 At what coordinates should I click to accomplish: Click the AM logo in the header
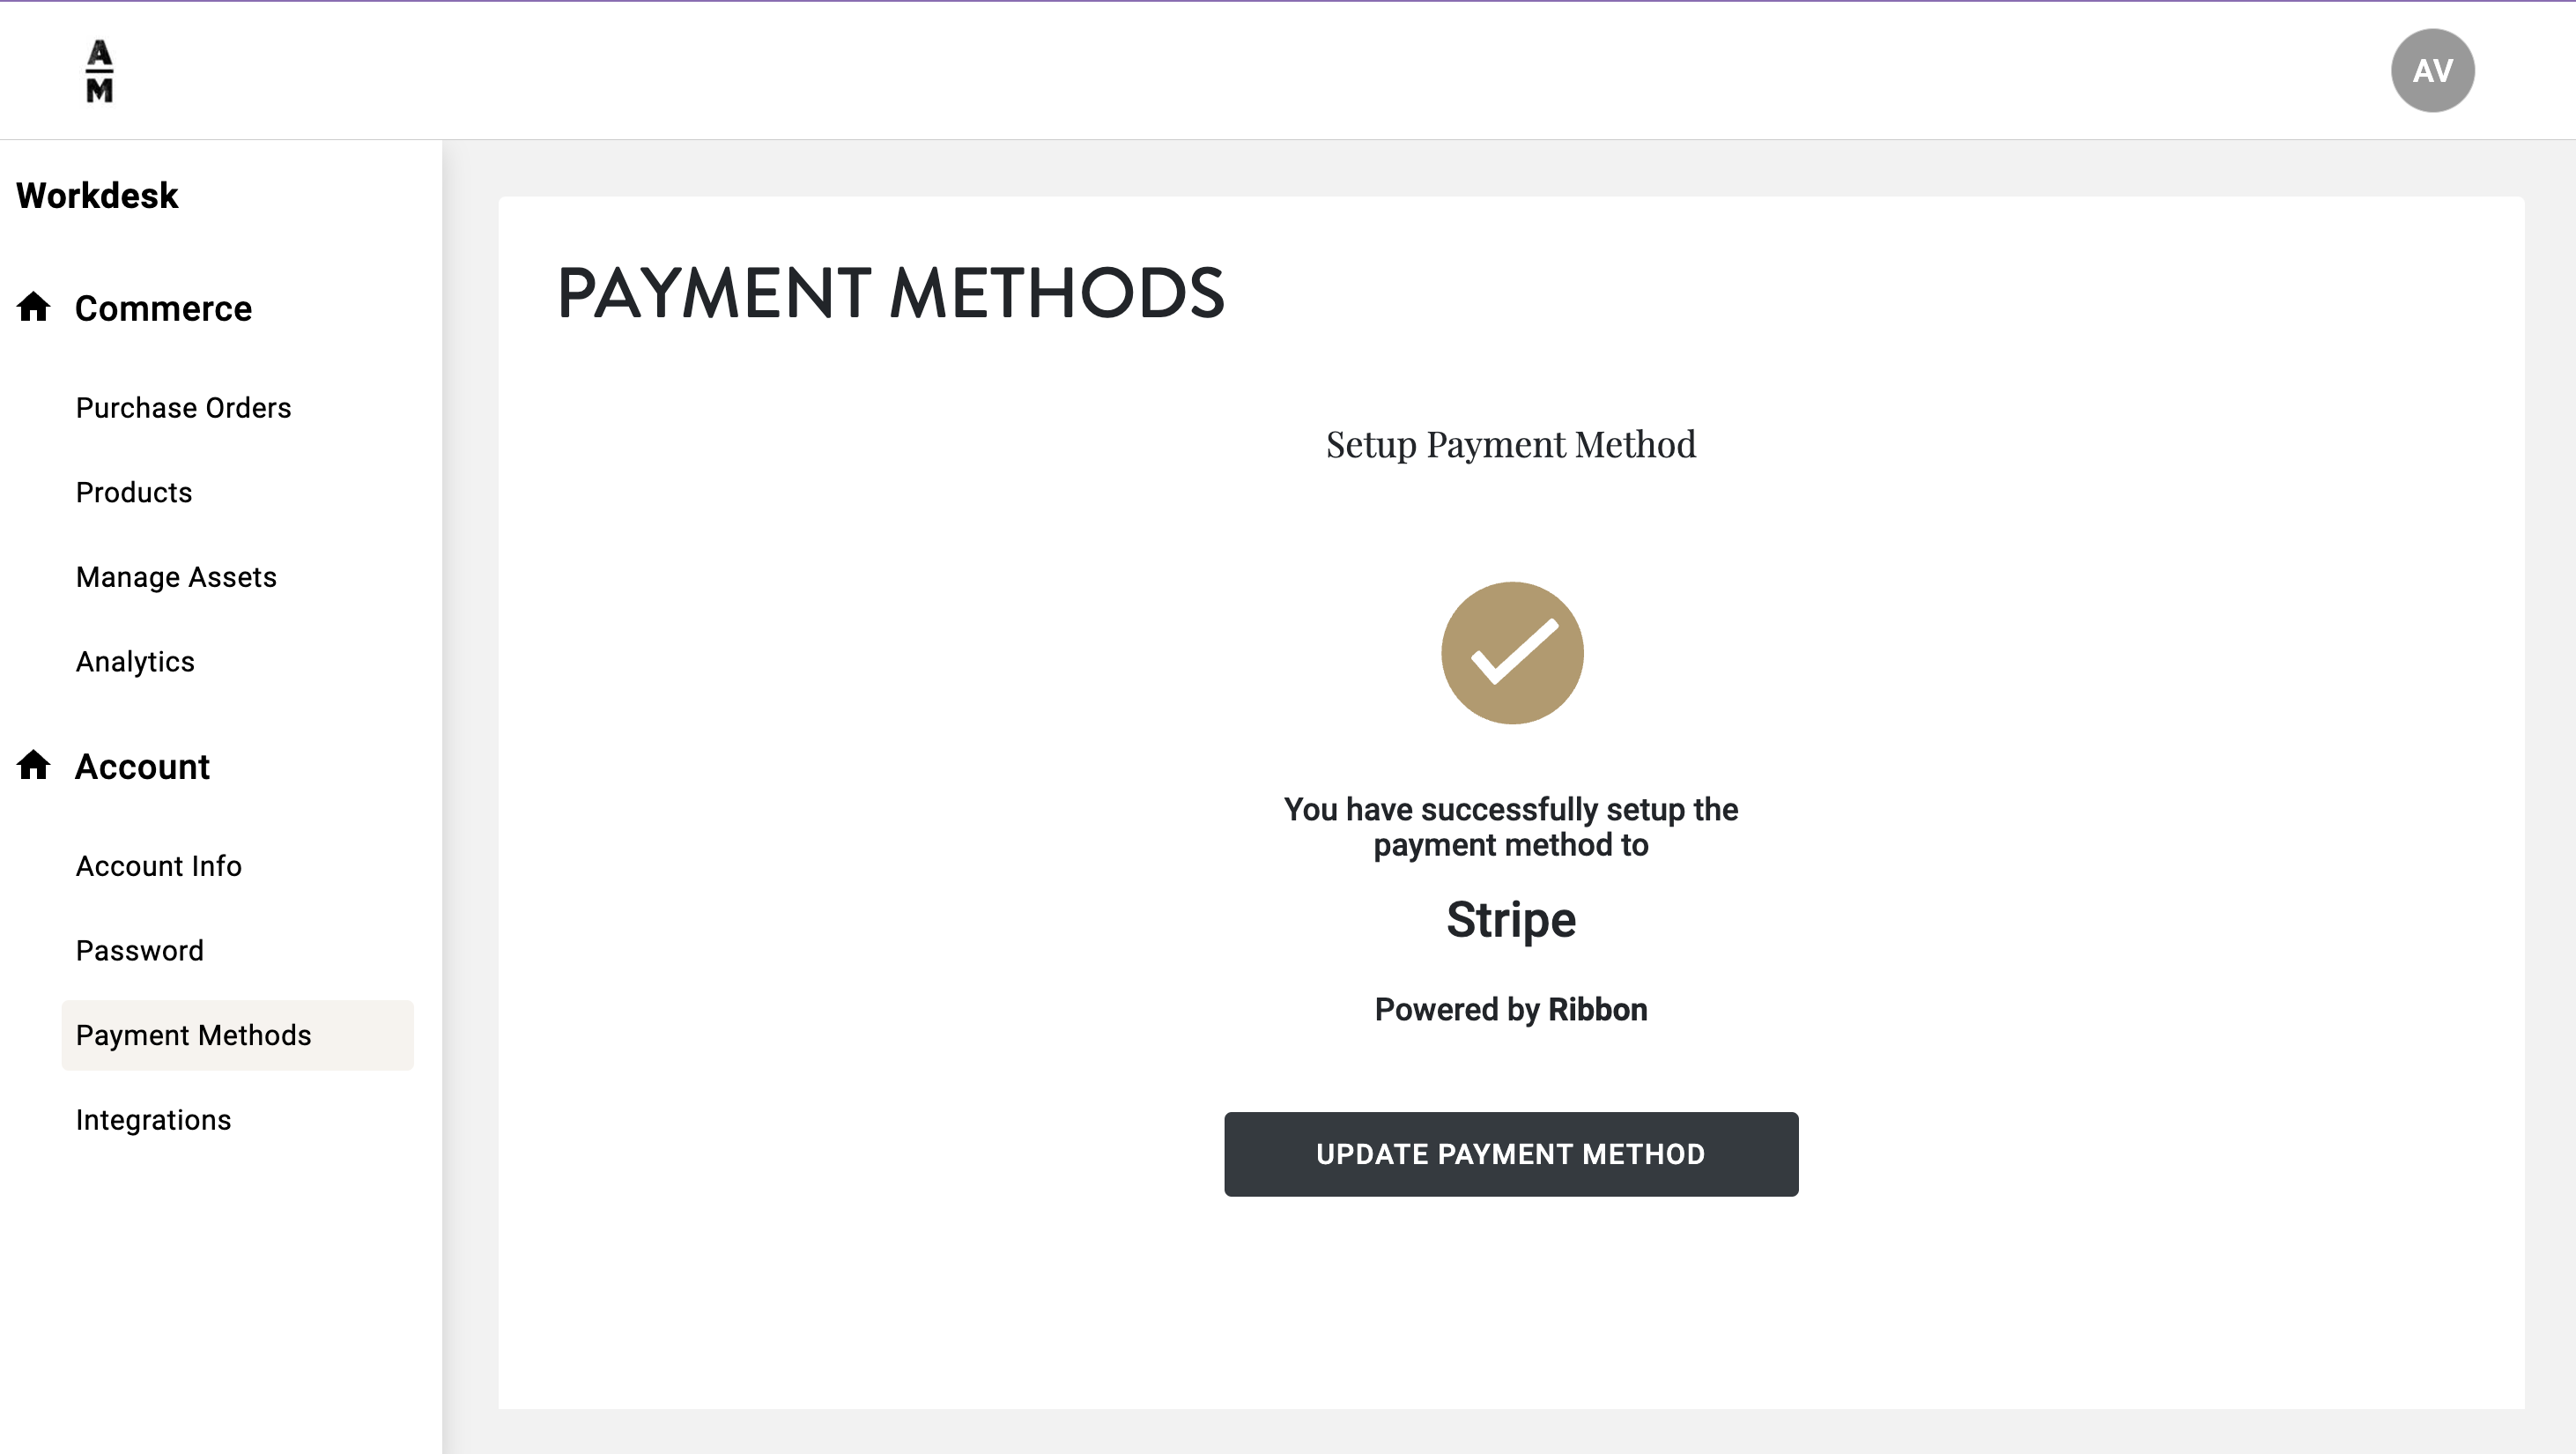[x=99, y=71]
